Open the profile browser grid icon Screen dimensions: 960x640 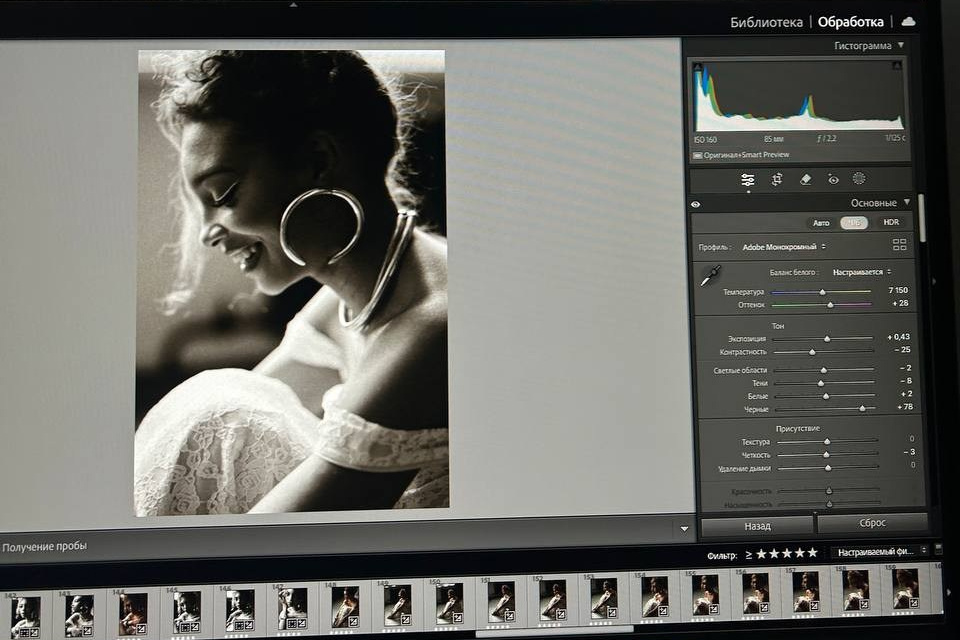(899, 245)
